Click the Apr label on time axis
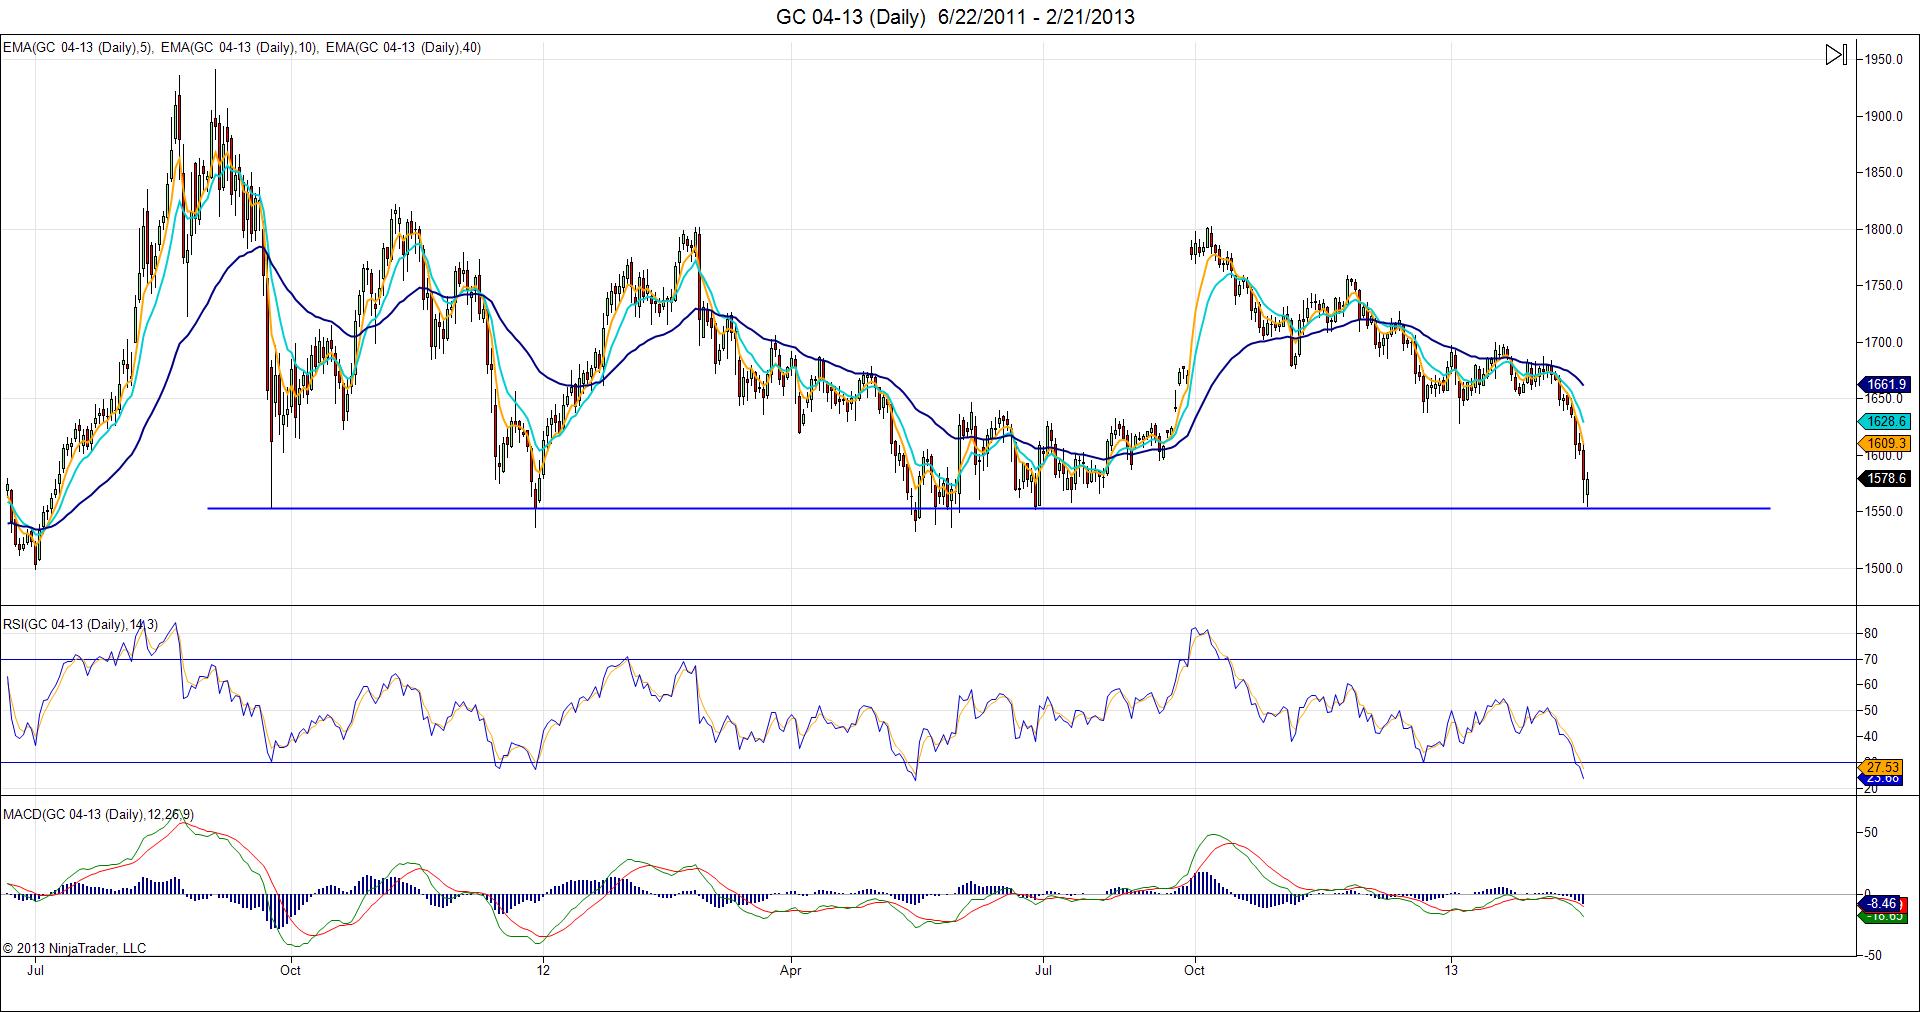 (x=791, y=970)
